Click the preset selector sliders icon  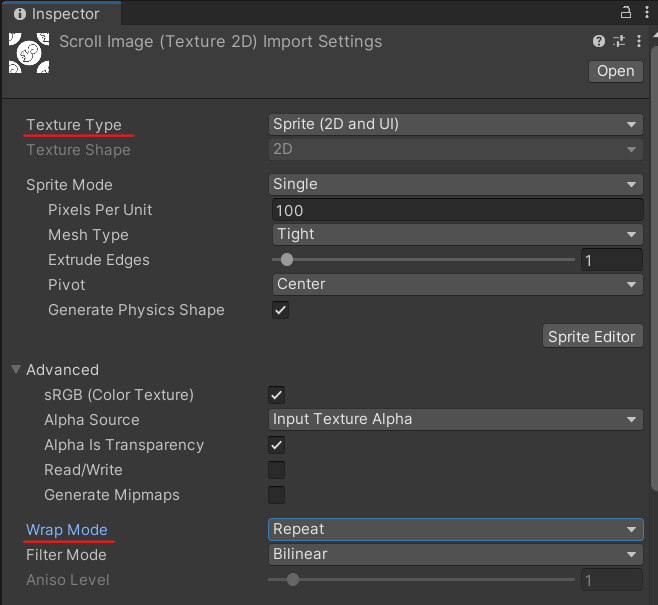(x=619, y=41)
